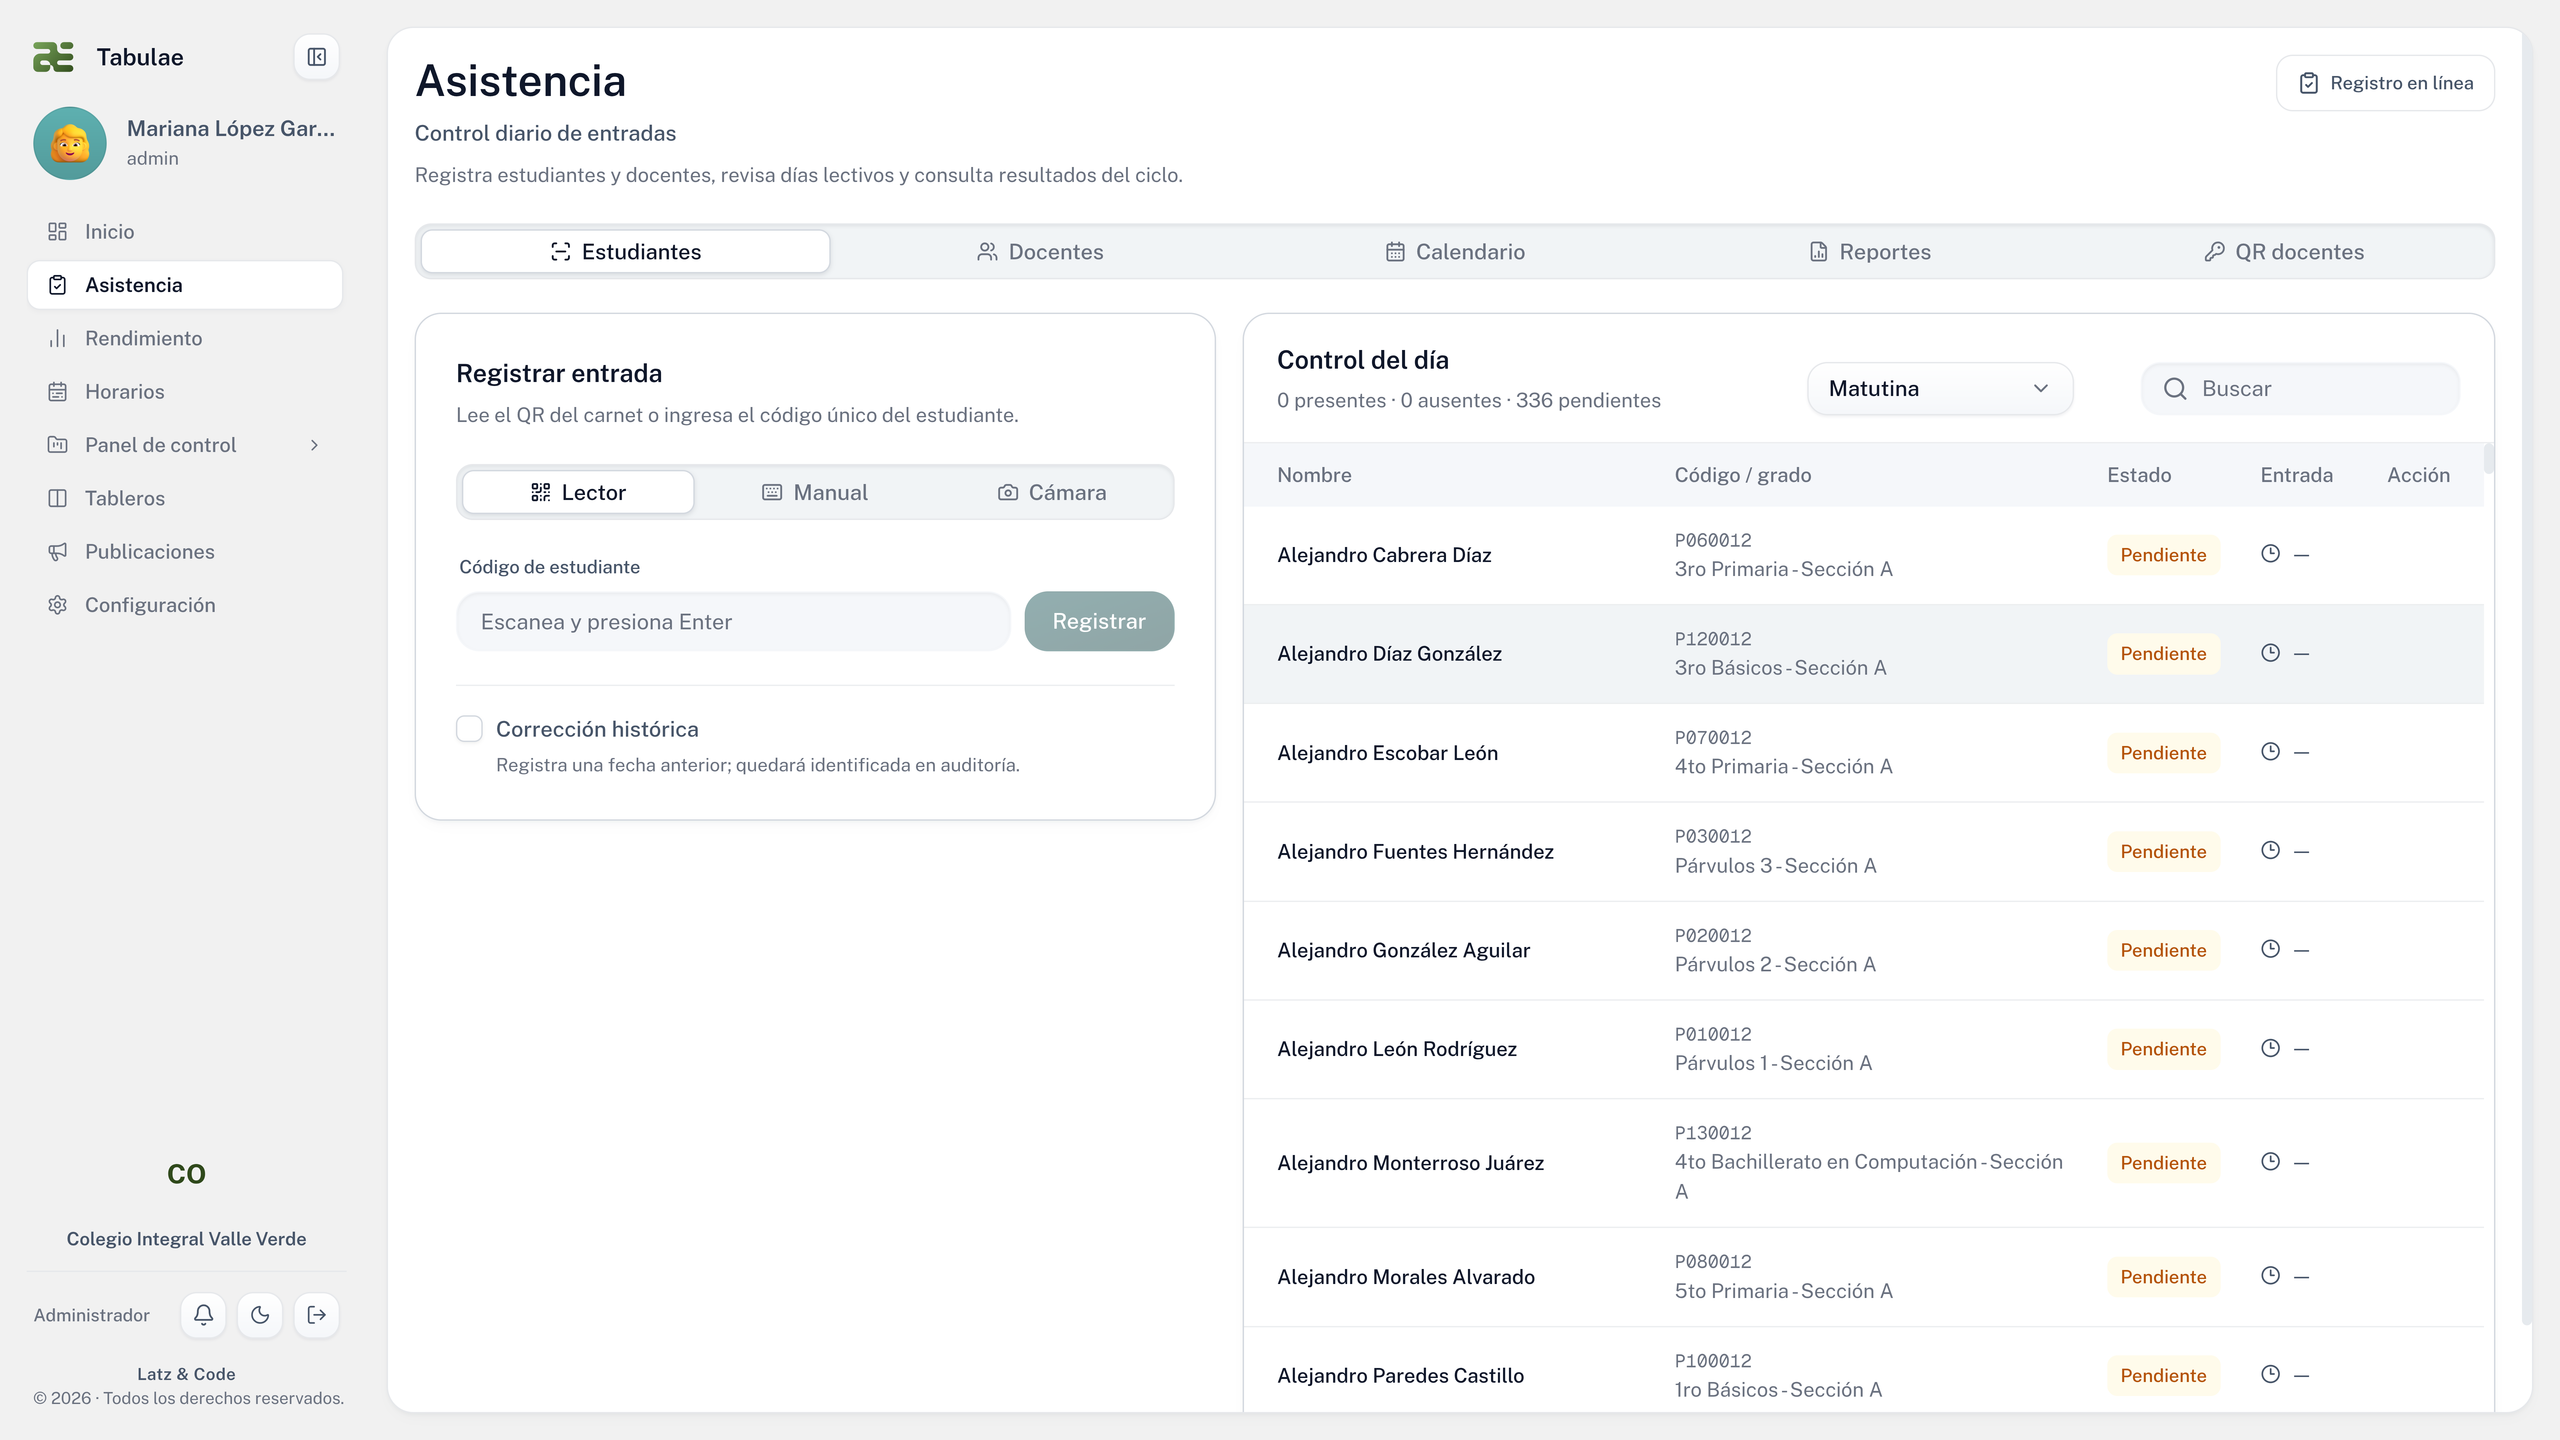Screen dimensions: 2560x1440
Task: Open Rendimiento in sidebar
Action: (185, 338)
